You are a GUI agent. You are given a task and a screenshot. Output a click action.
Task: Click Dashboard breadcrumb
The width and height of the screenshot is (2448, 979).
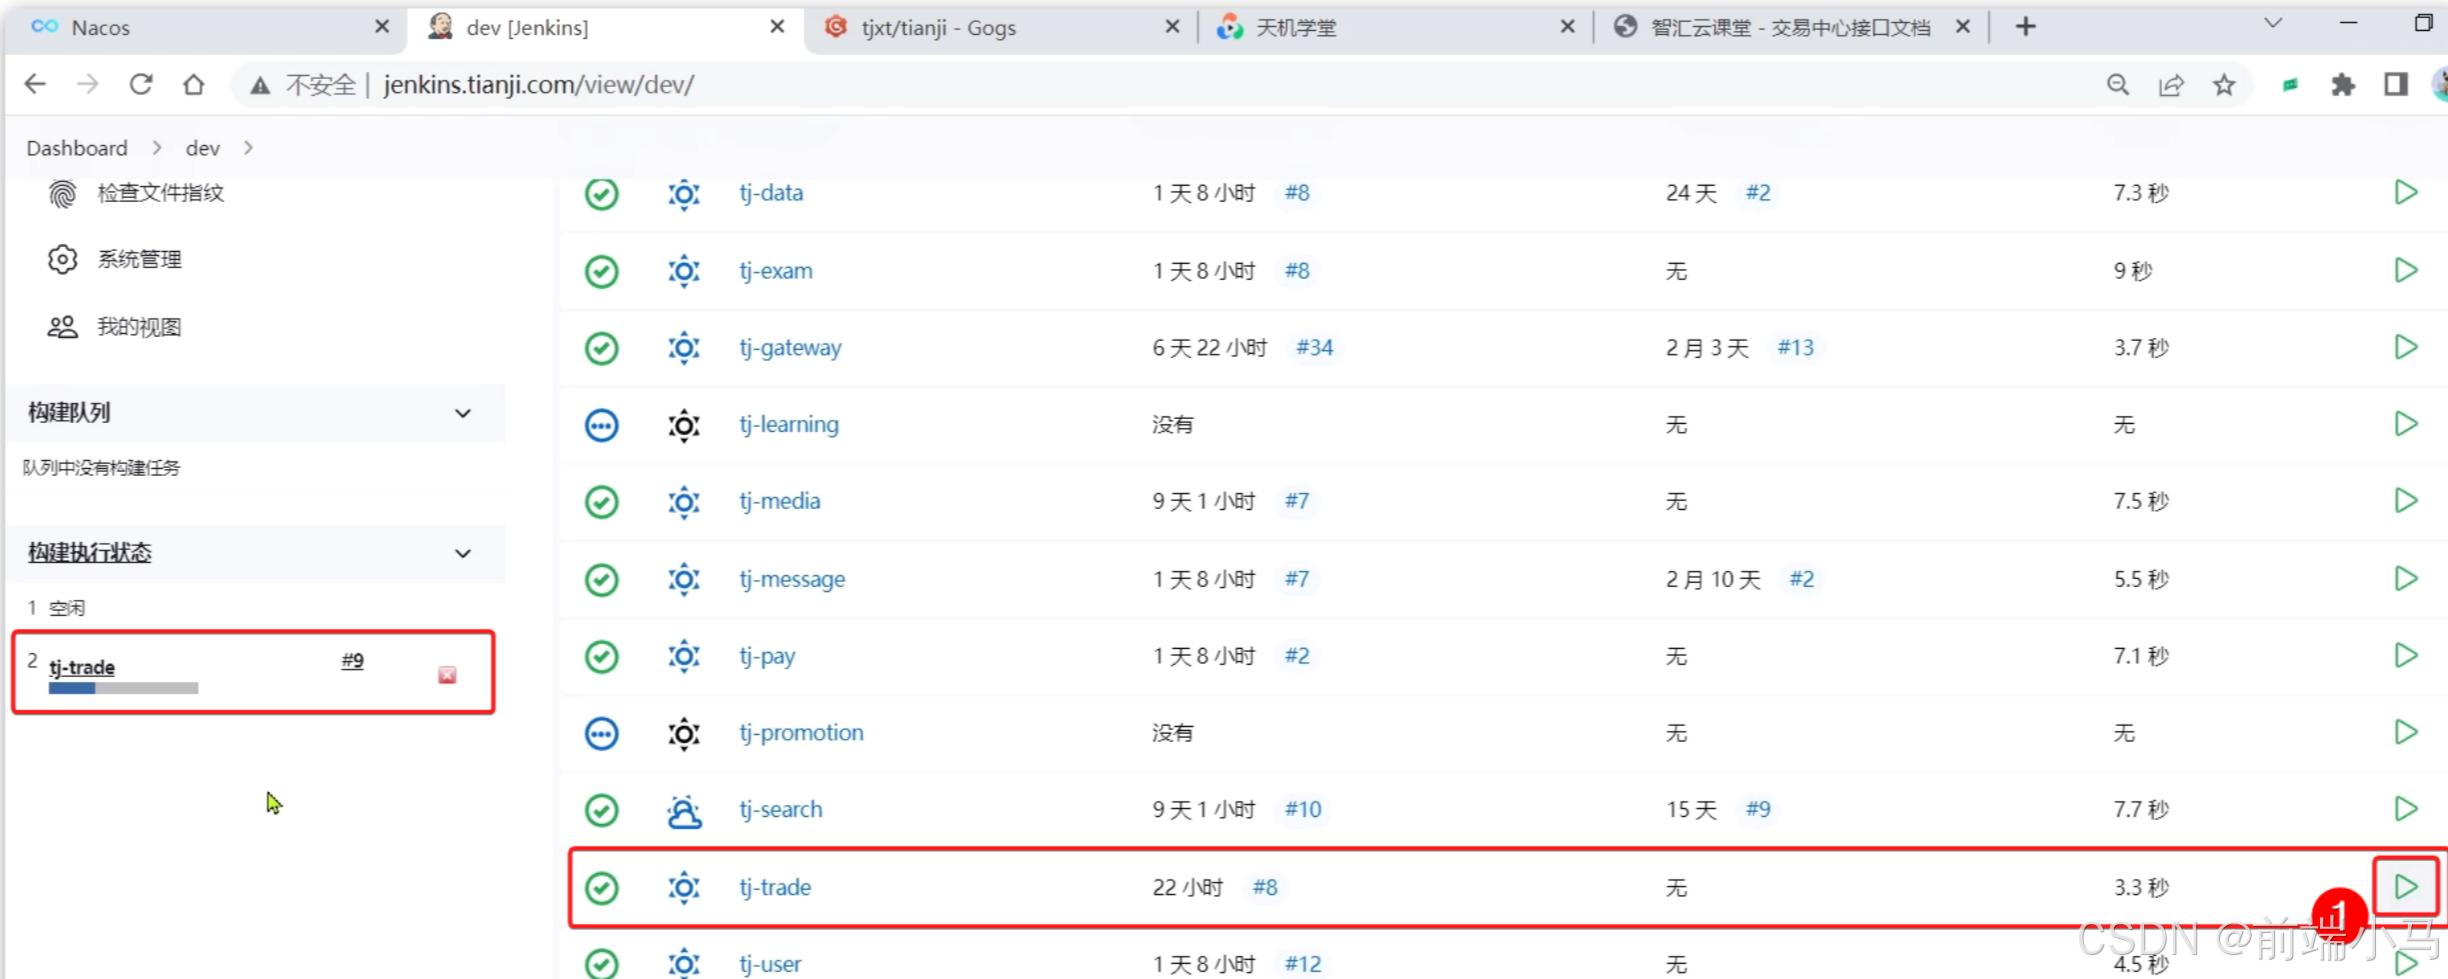pyautogui.click(x=77, y=148)
